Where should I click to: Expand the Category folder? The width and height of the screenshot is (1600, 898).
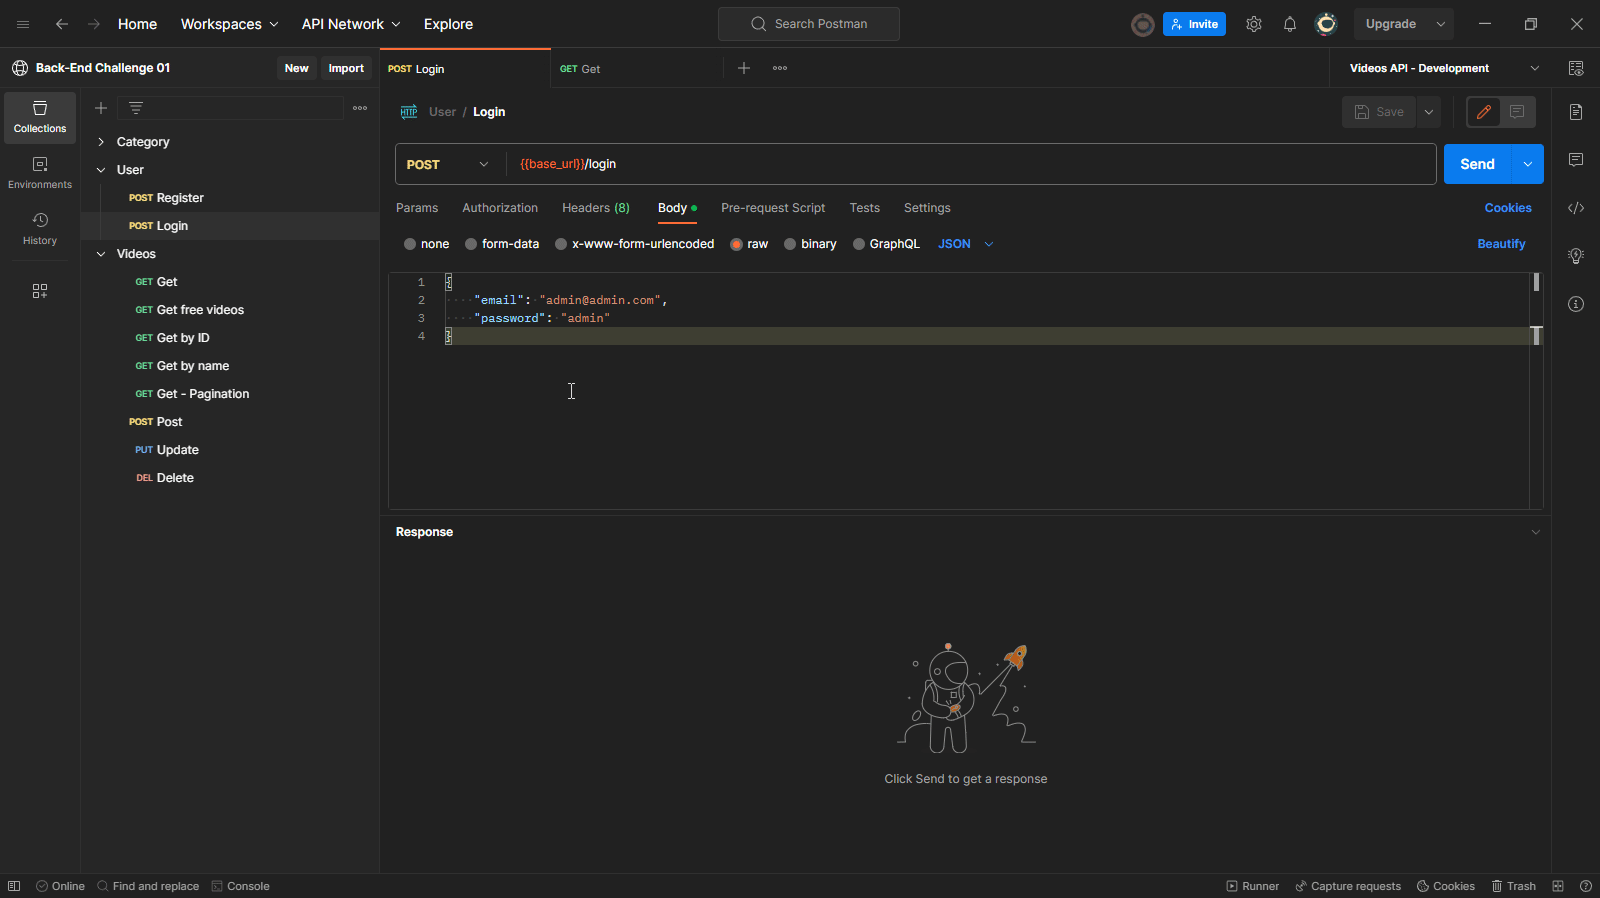101,142
